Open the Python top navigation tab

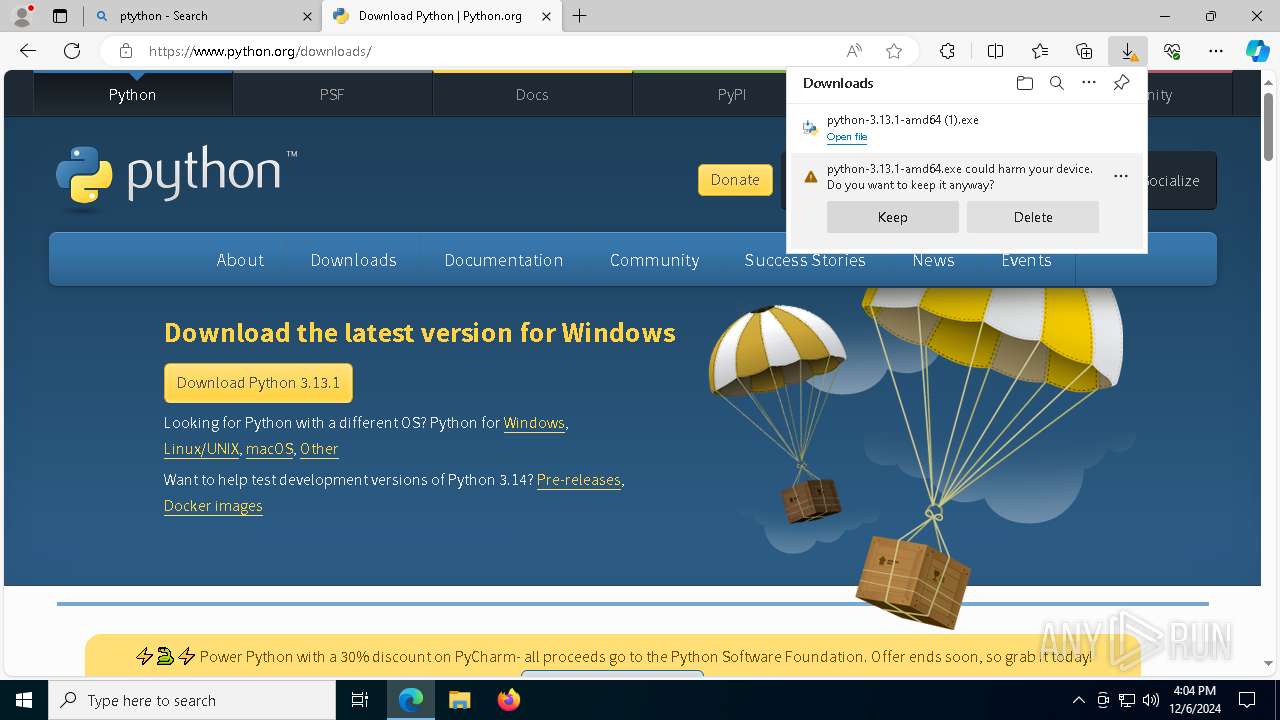pyautogui.click(x=133, y=94)
